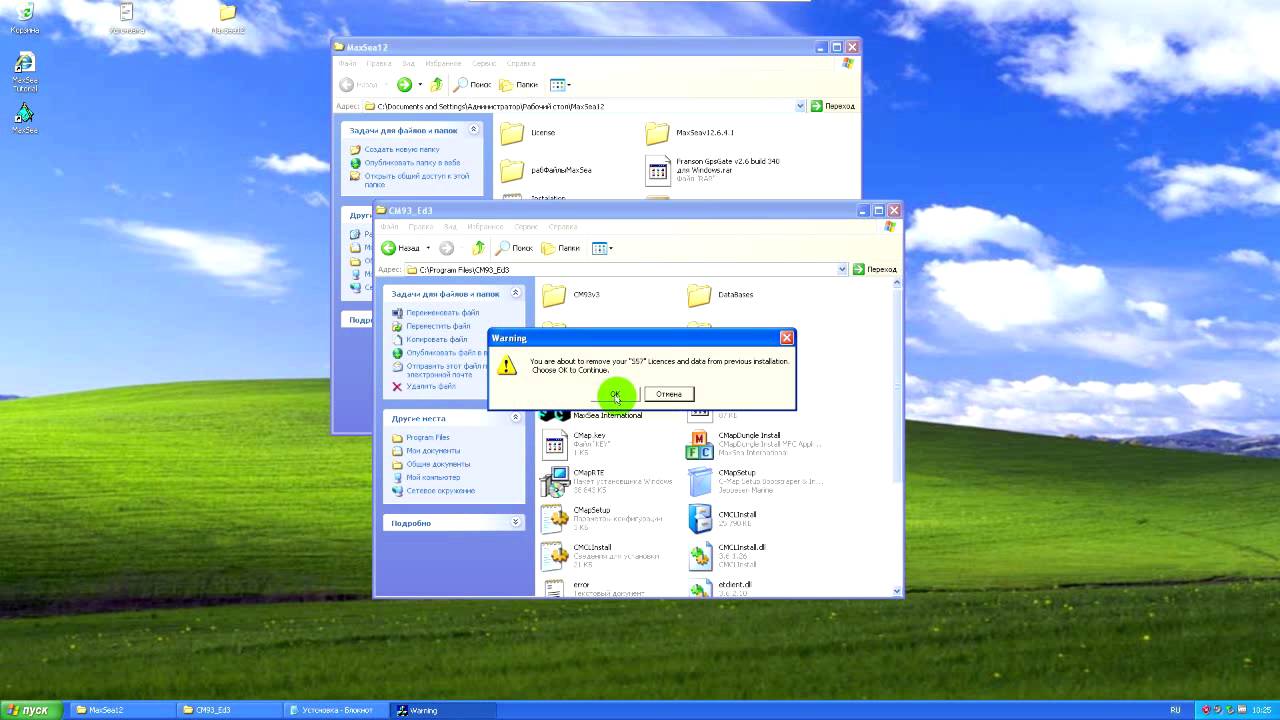Select the CMap.key file icon

coord(554,444)
